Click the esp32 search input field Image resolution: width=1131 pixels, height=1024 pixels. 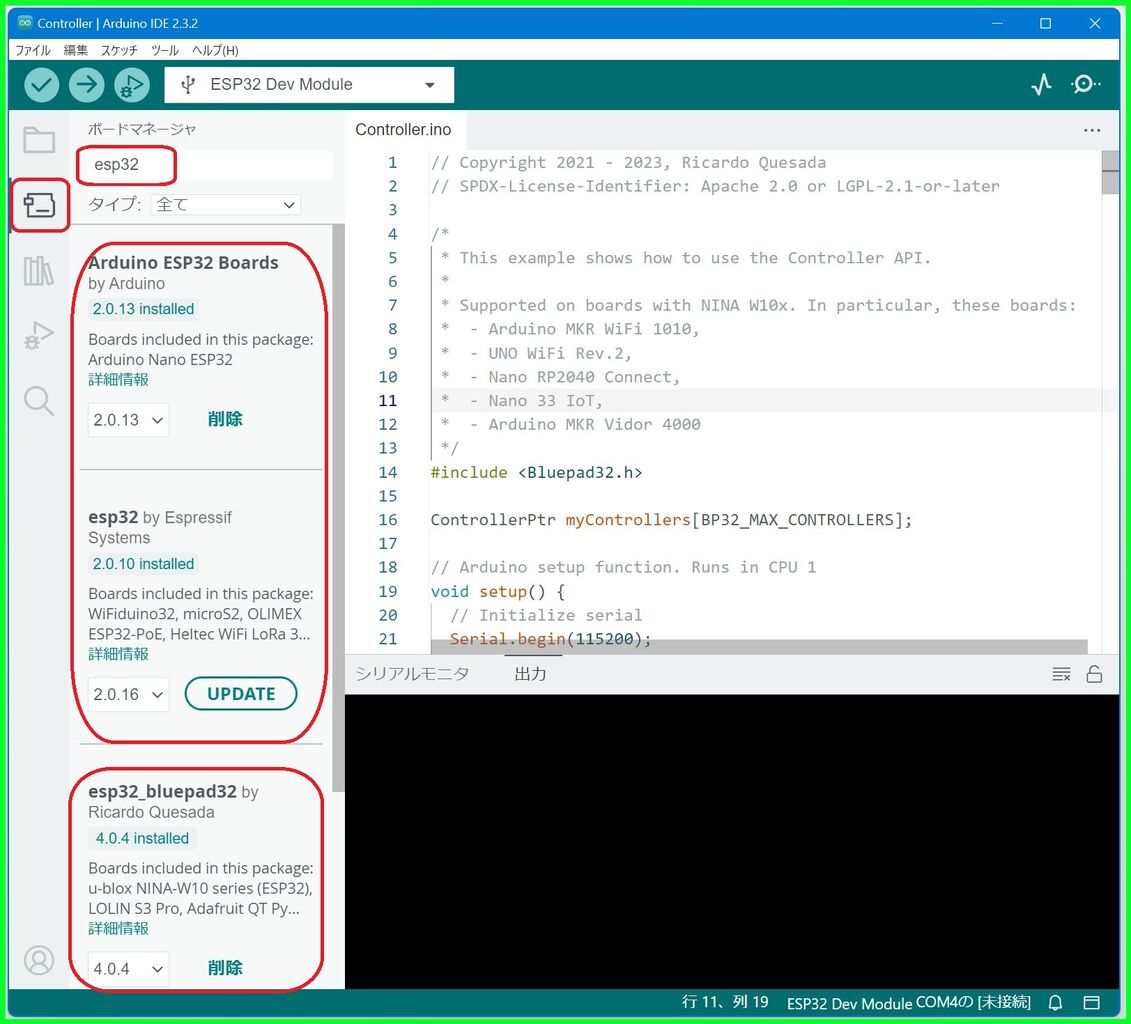pyautogui.click(x=200, y=165)
